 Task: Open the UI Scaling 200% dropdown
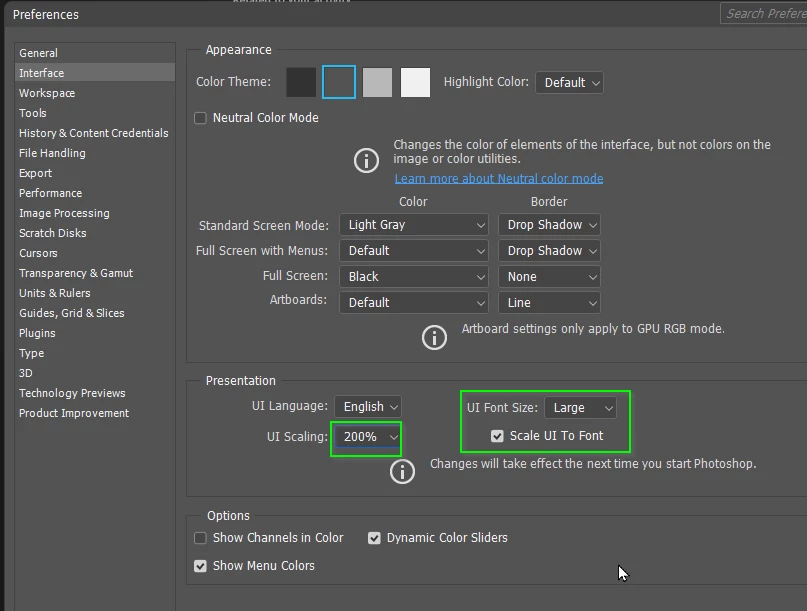[367, 437]
